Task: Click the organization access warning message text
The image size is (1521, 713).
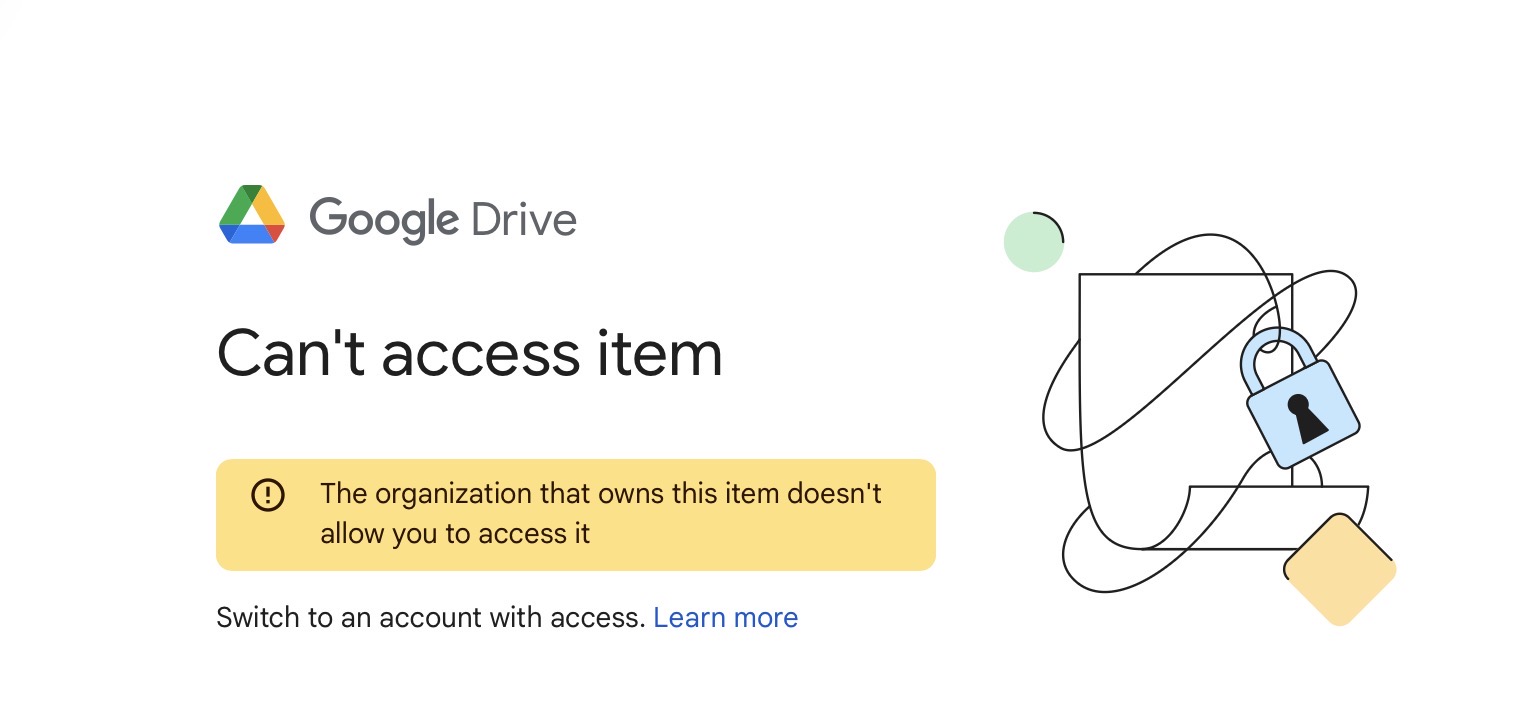Action: pyautogui.click(x=600, y=494)
